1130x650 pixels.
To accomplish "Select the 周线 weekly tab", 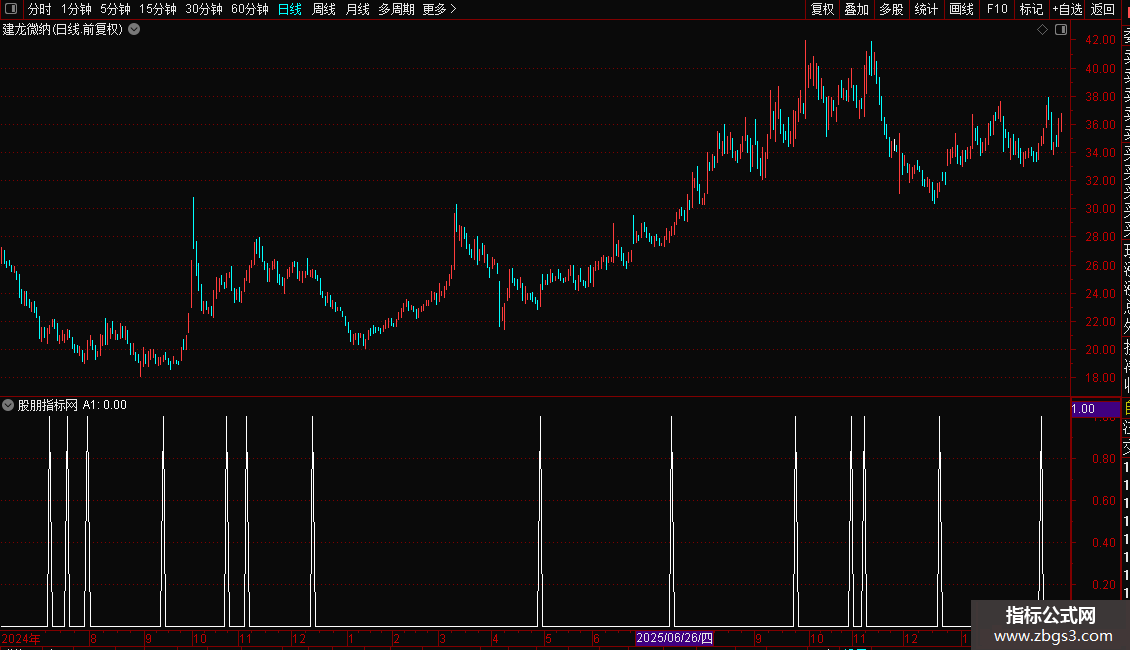I will point(324,9).
